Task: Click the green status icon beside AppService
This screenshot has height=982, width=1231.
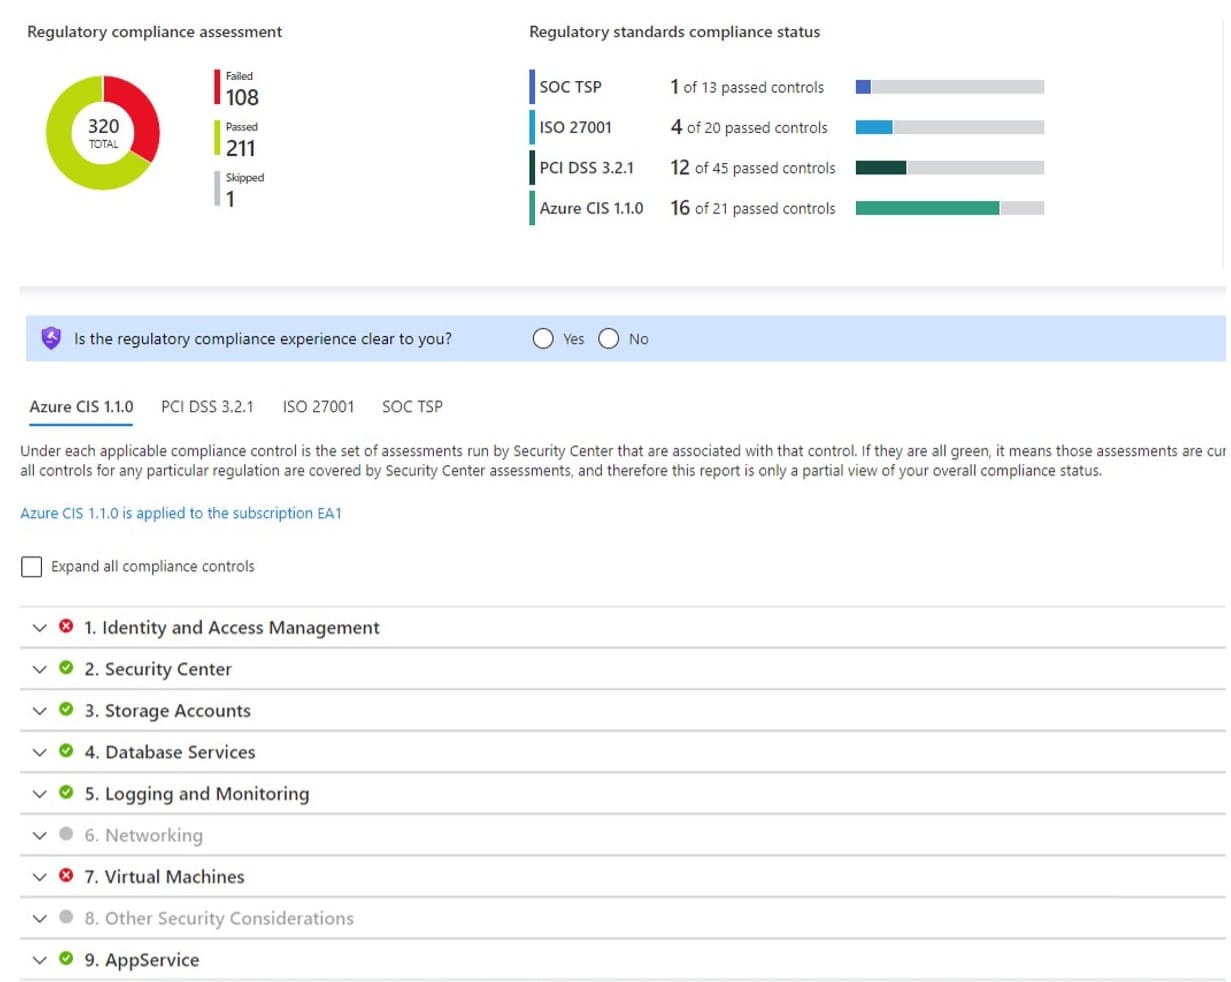Action: (x=66, y=959)
